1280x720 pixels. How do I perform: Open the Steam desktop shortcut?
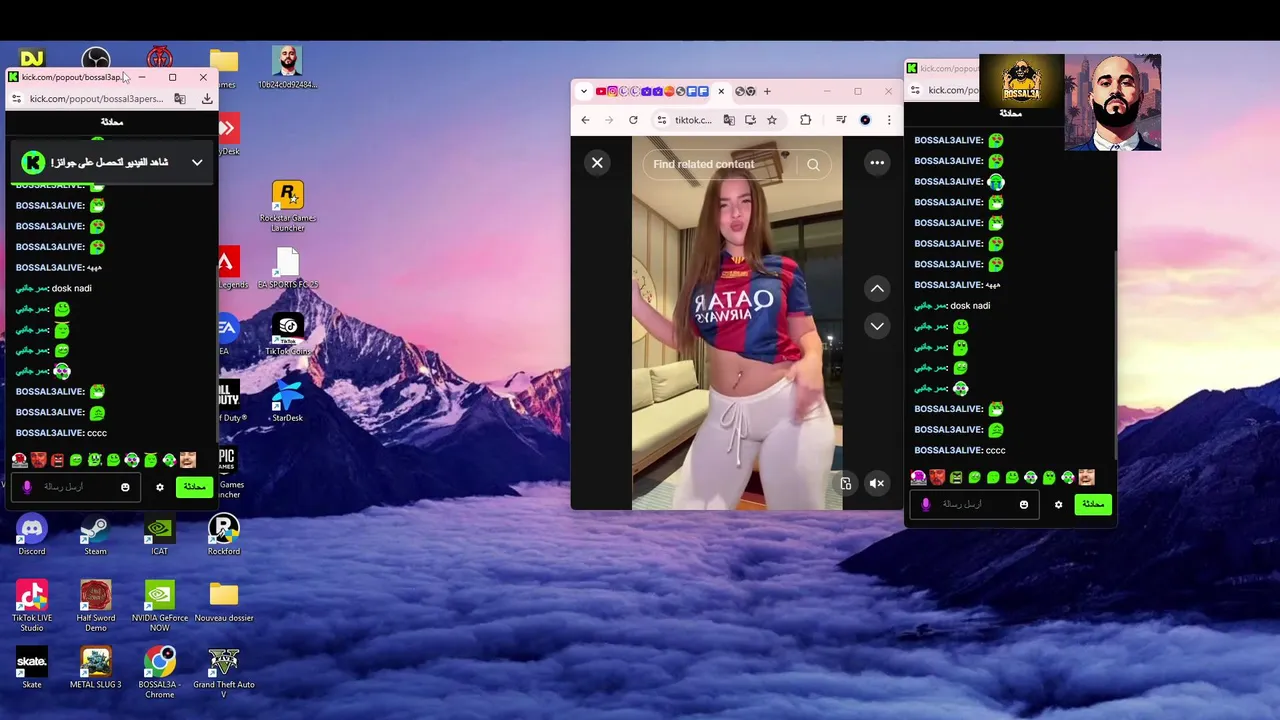pos(95,535)
